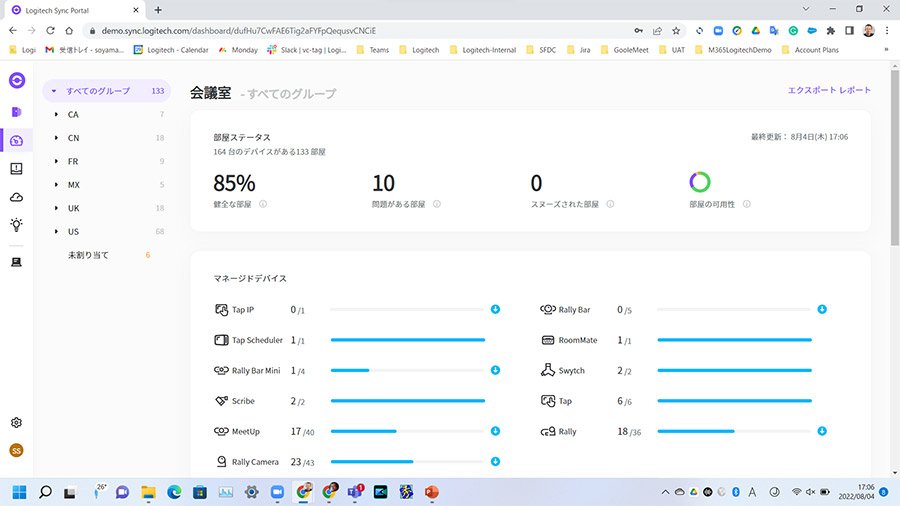Screen dimensions: 900x506
Task: Expand the CN group
Action: [x=56, y=138]
